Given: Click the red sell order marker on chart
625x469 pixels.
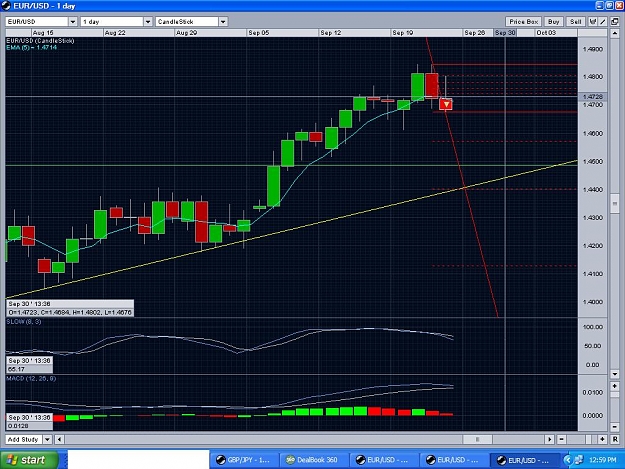Looking at the screenshot, I should pos(446,104).
